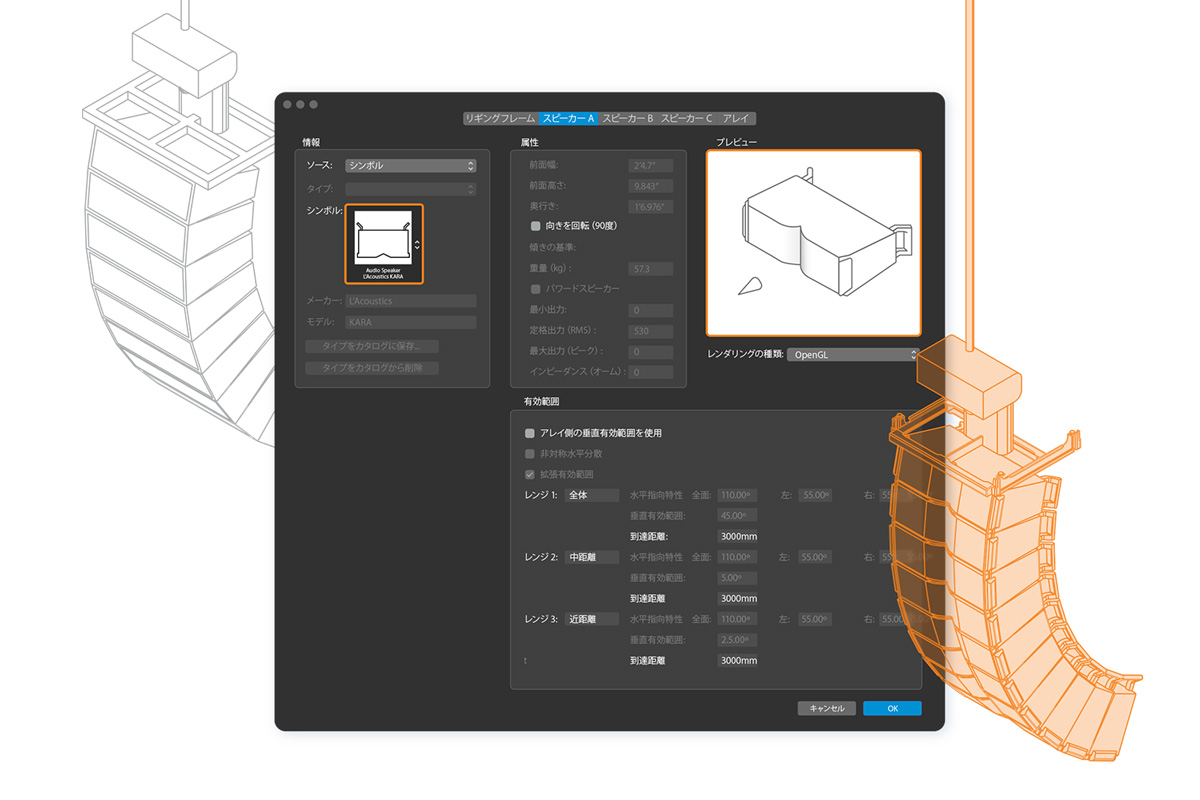This screenshot has height=800, width=1200.
Task: Click the 前面高さ field
Action: (651, 186)
